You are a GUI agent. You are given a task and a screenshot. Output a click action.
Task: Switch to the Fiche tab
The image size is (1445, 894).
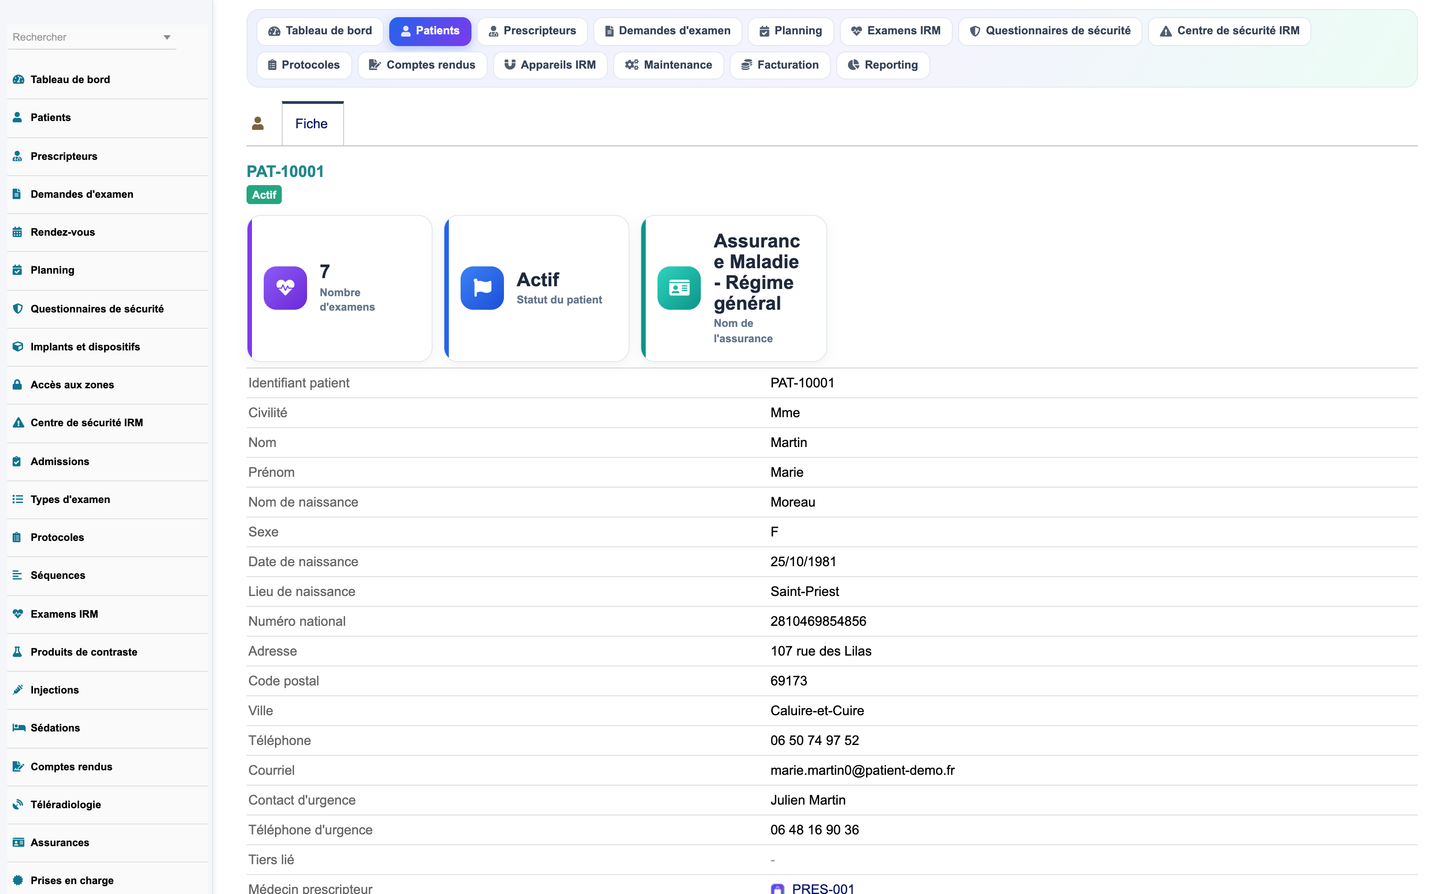coord(312,124)
